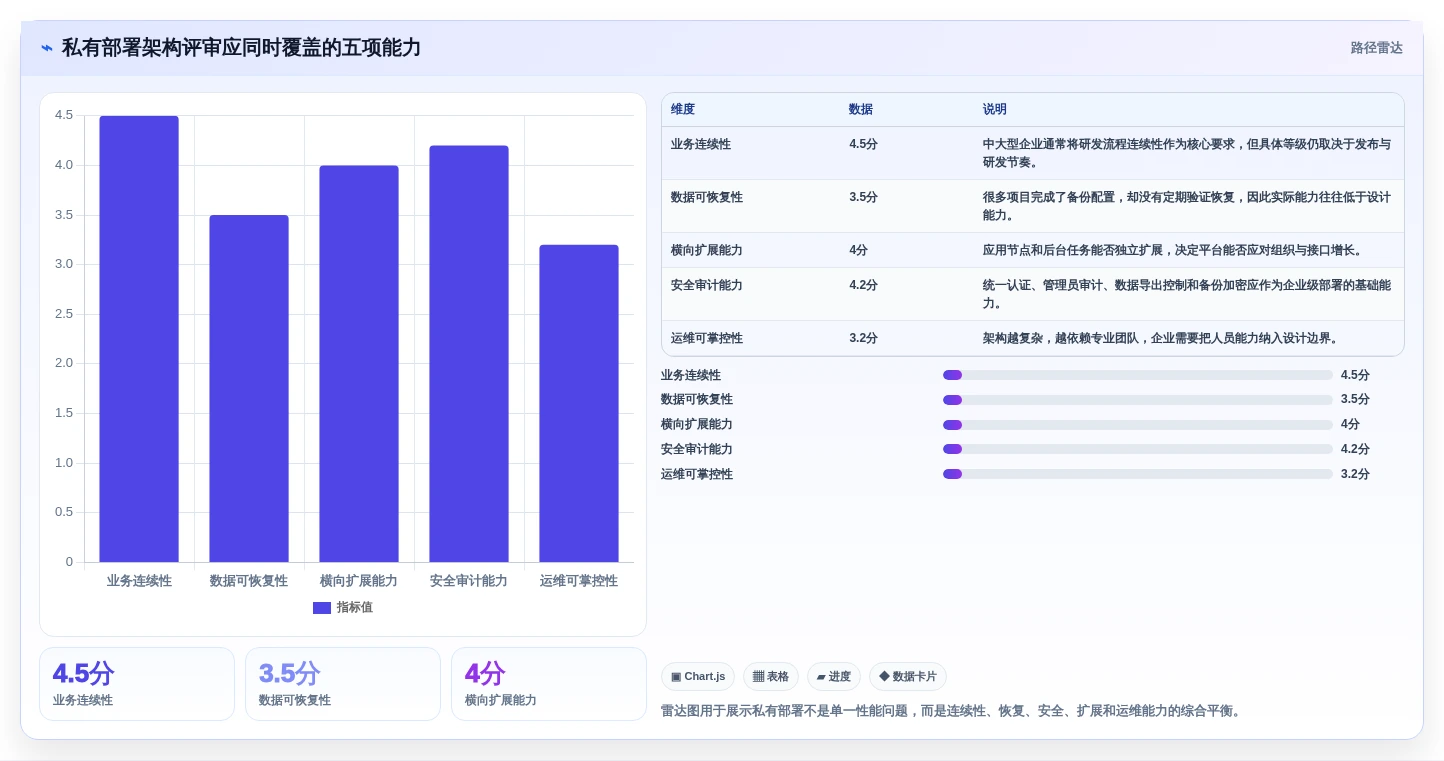Open the 3.5分 数据可恢复性 data card

click(x=343, y=684)
